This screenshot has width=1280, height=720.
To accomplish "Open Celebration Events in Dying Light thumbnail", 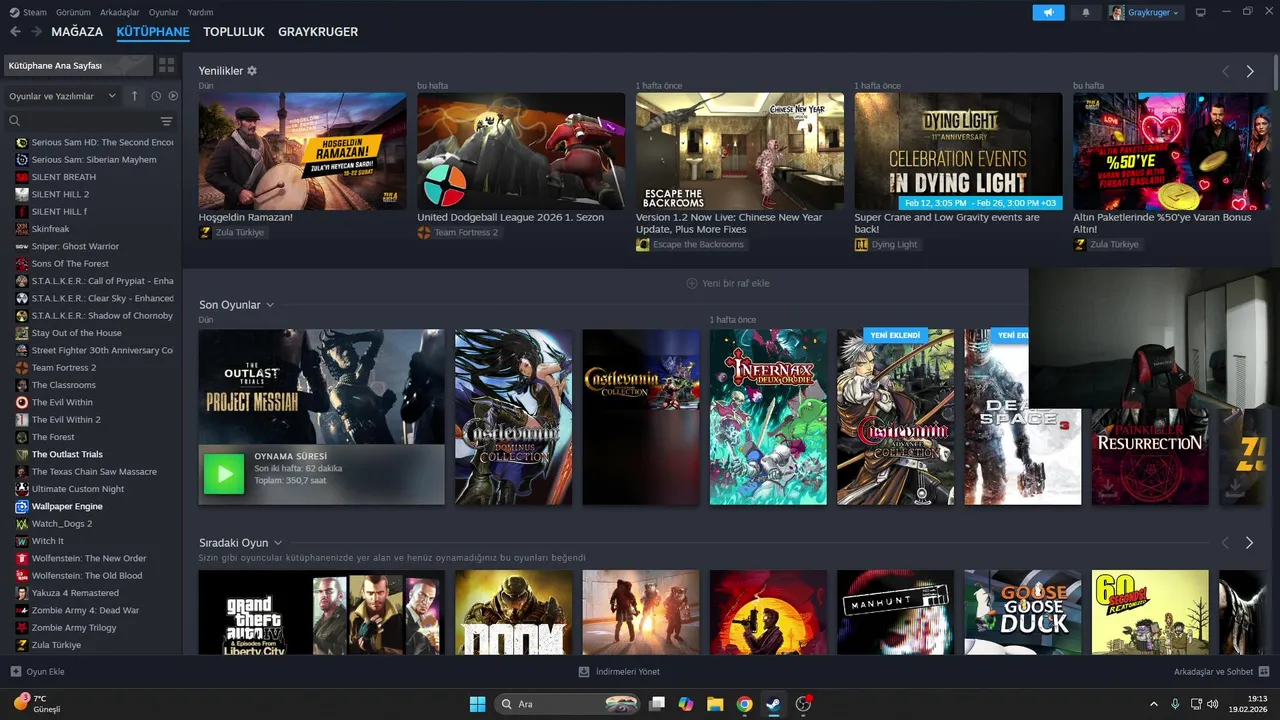I will point(958,151).
